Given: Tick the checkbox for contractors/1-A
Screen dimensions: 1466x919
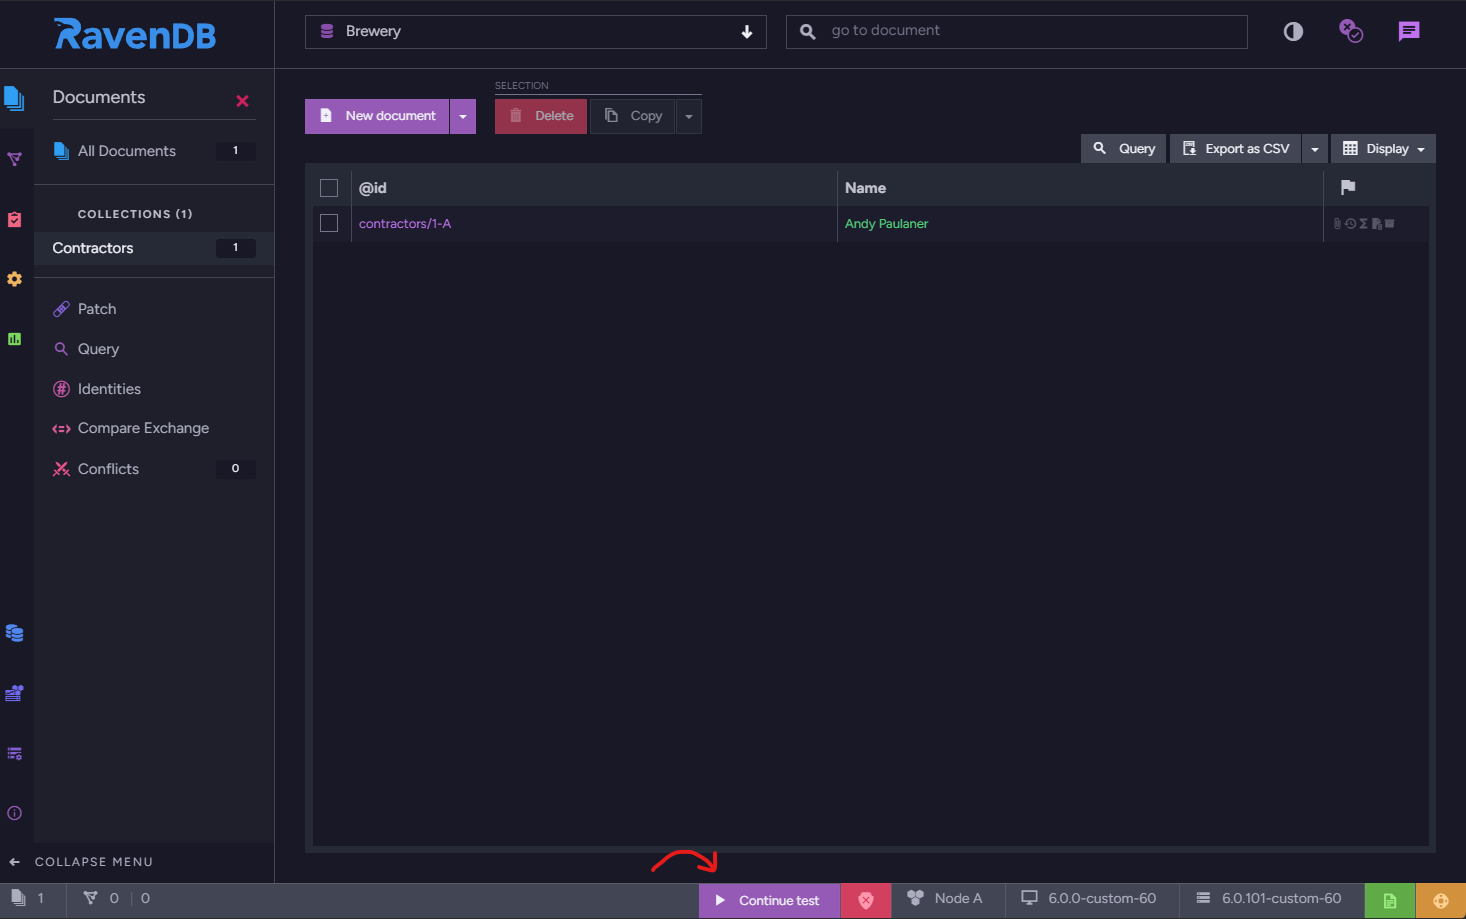Looking at the screenshot, I should 329,223.
